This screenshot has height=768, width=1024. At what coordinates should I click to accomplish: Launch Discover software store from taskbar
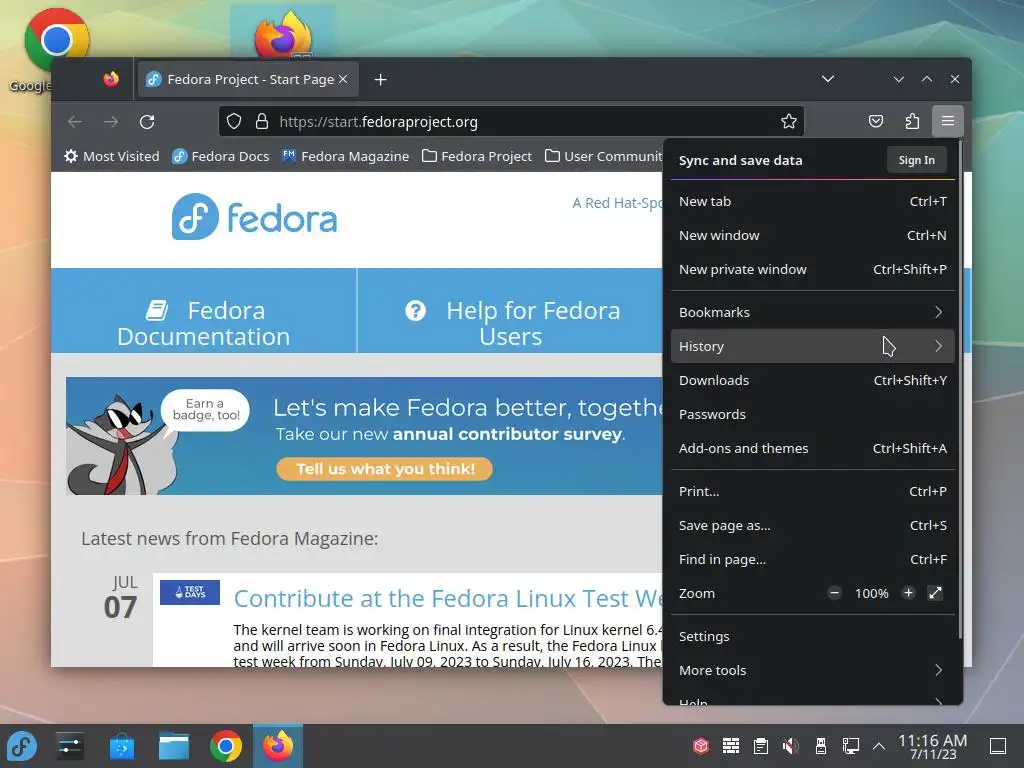coord(121,746)
